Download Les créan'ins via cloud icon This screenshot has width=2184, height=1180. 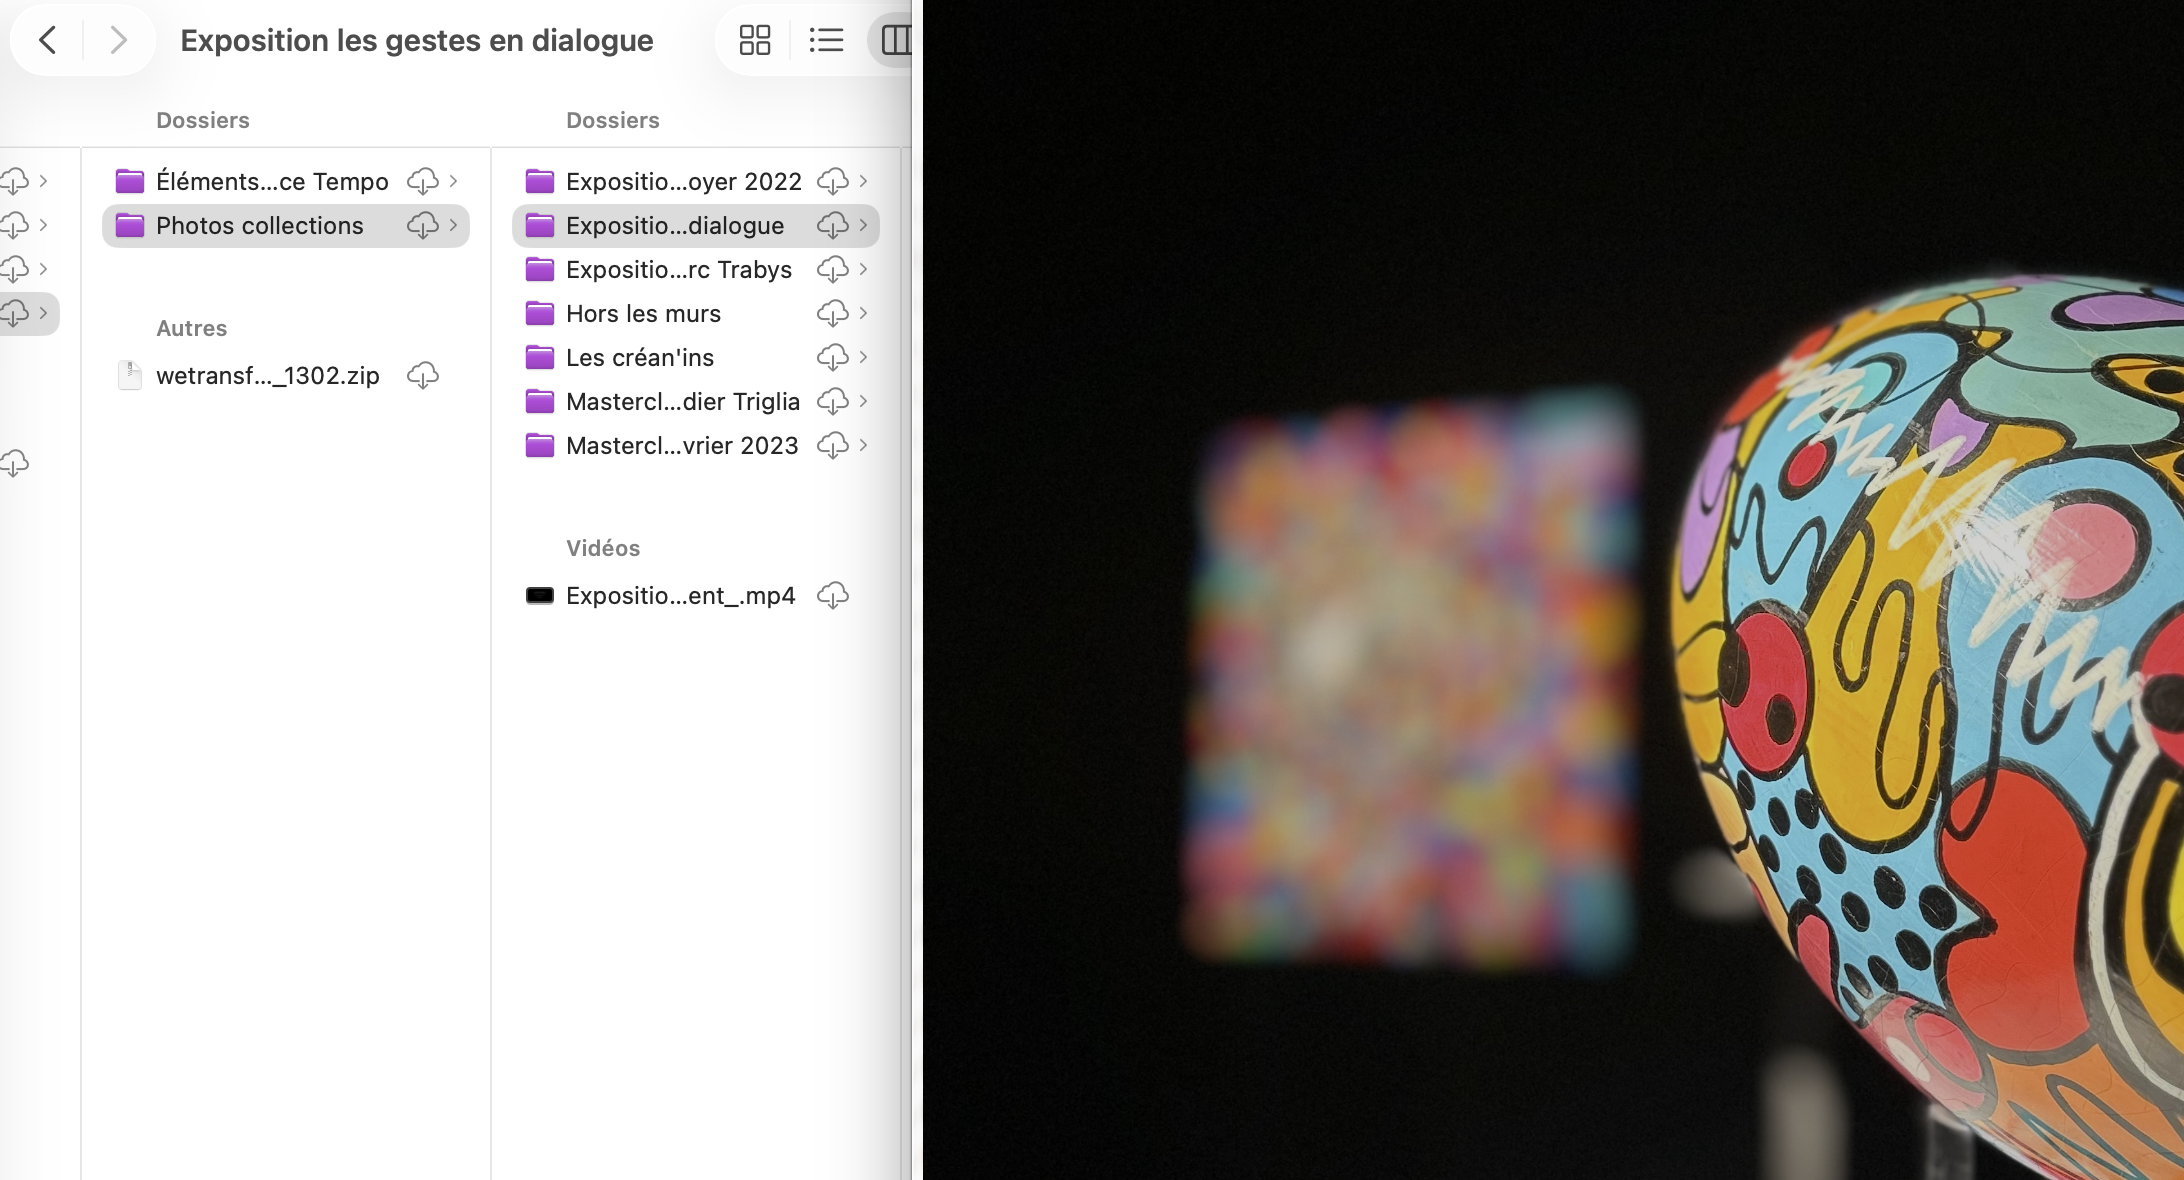[833, 357]
